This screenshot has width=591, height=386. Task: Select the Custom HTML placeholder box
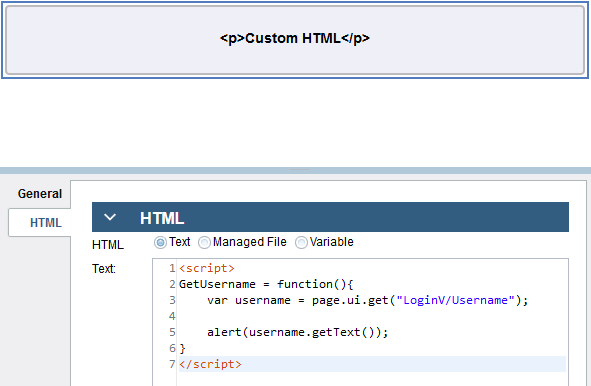pyautogui.click(x=295, y=40)
